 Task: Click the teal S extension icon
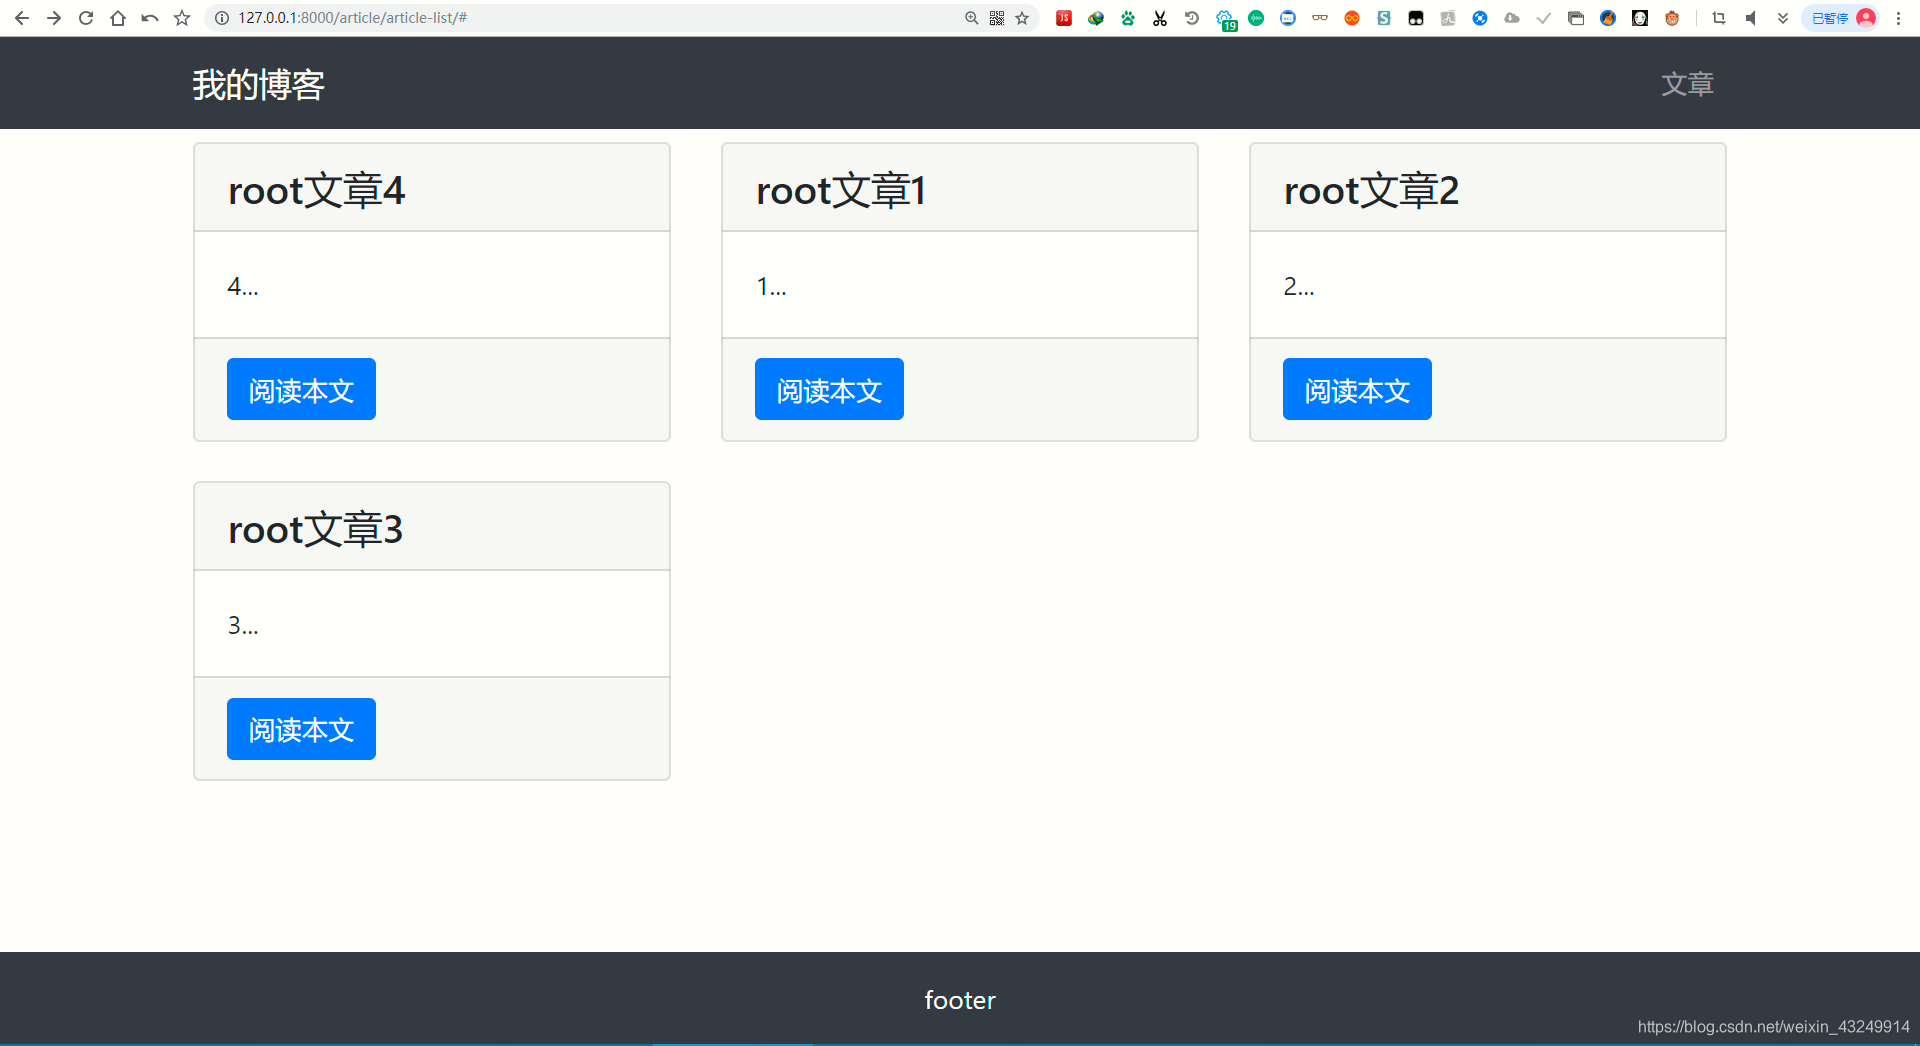click(x=1384, y=18)
